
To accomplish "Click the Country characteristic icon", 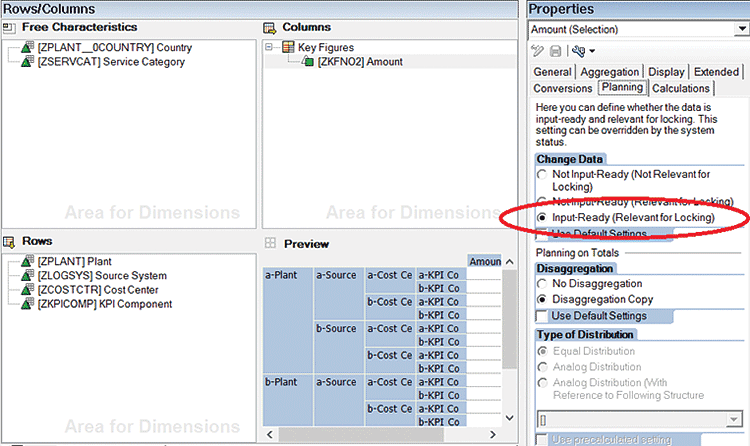I will coord(27,47).
